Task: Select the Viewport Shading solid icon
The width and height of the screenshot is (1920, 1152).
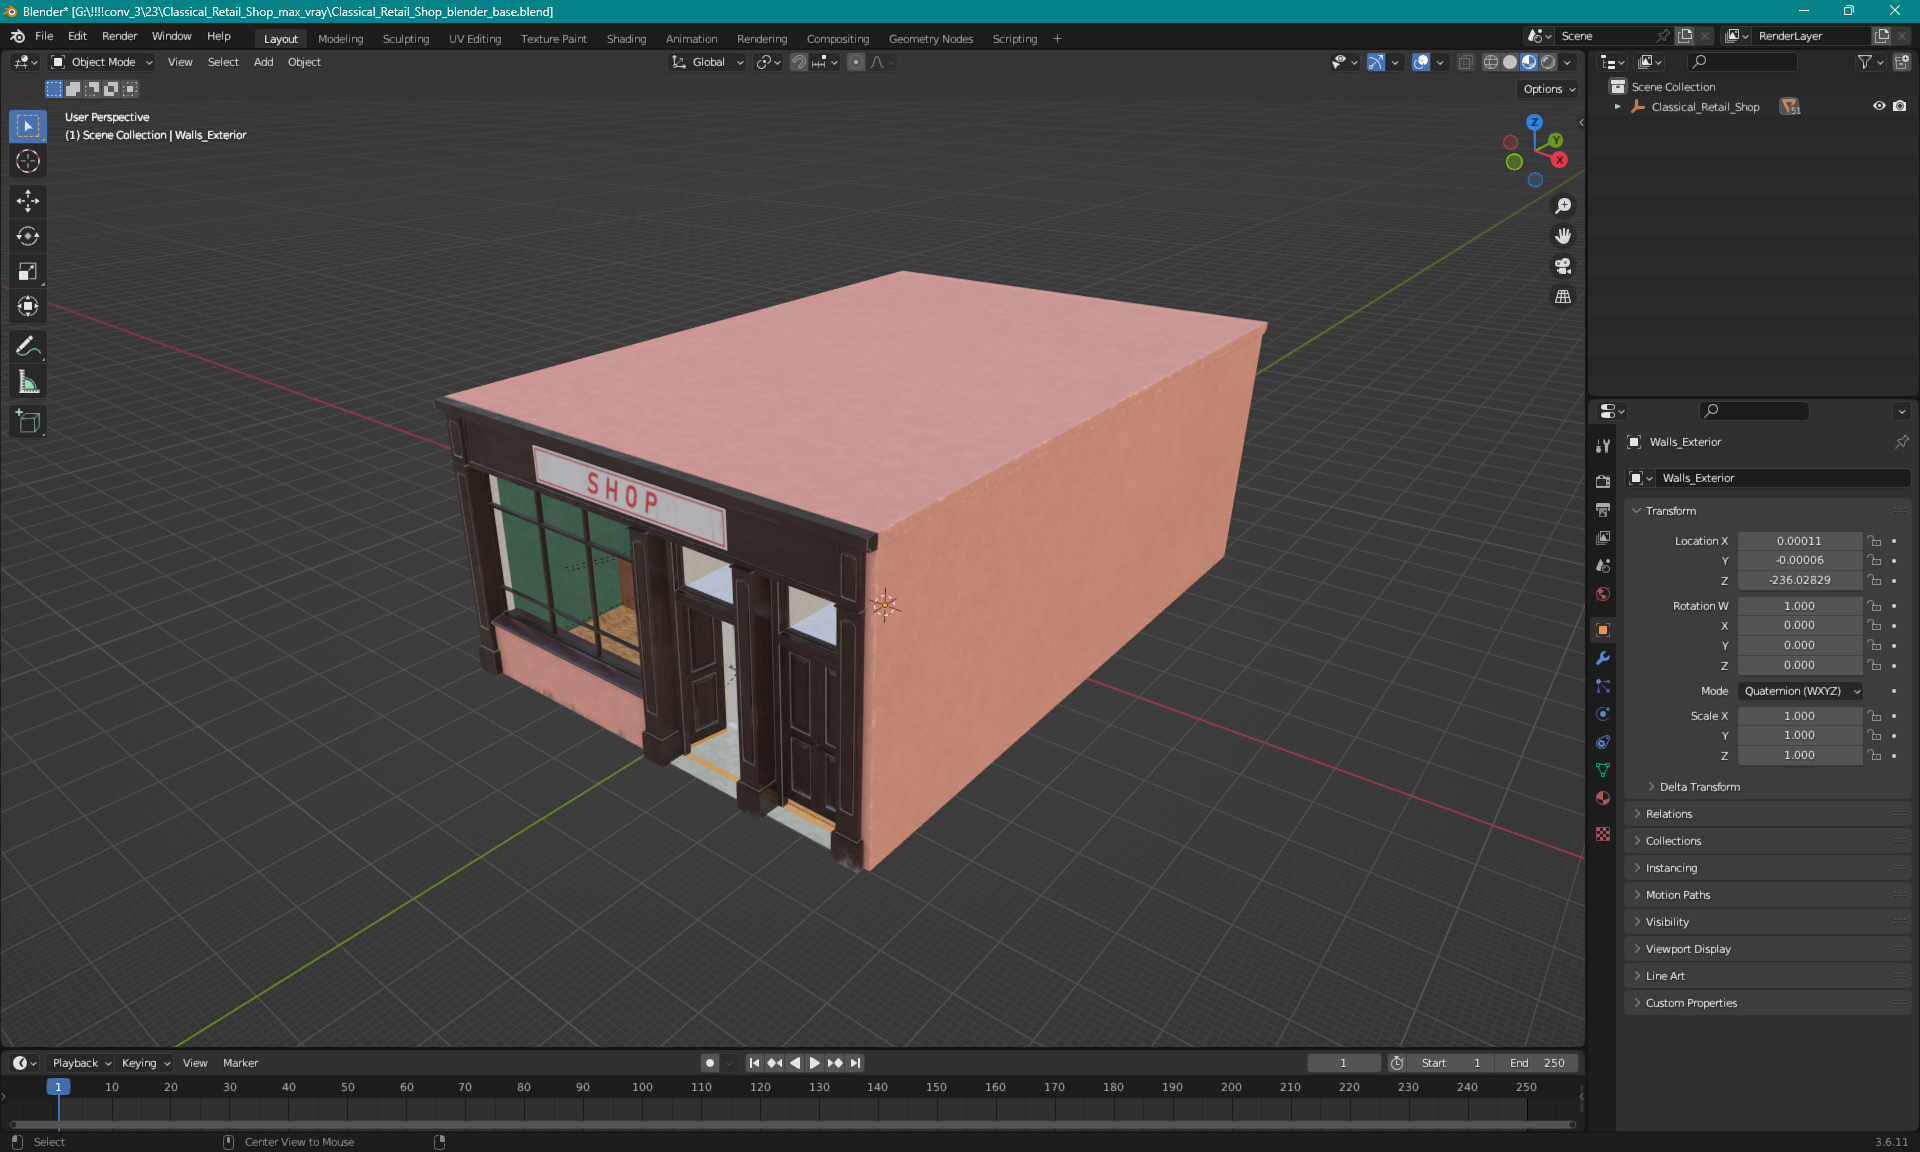Action: [1509, 62]
